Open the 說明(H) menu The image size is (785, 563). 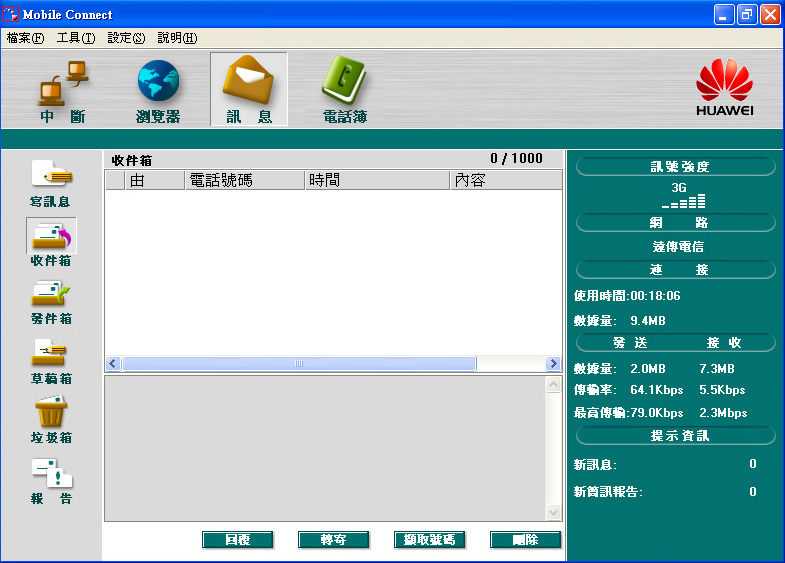click(177, 38)
